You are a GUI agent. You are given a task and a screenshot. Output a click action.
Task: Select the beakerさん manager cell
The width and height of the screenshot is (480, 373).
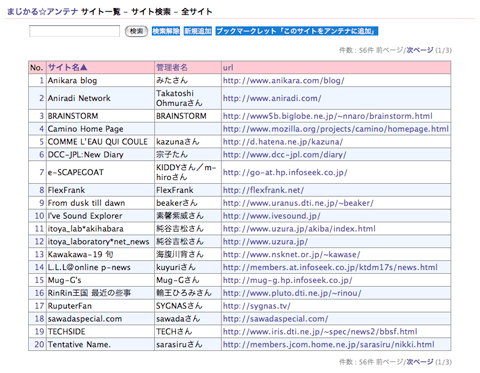188,203
